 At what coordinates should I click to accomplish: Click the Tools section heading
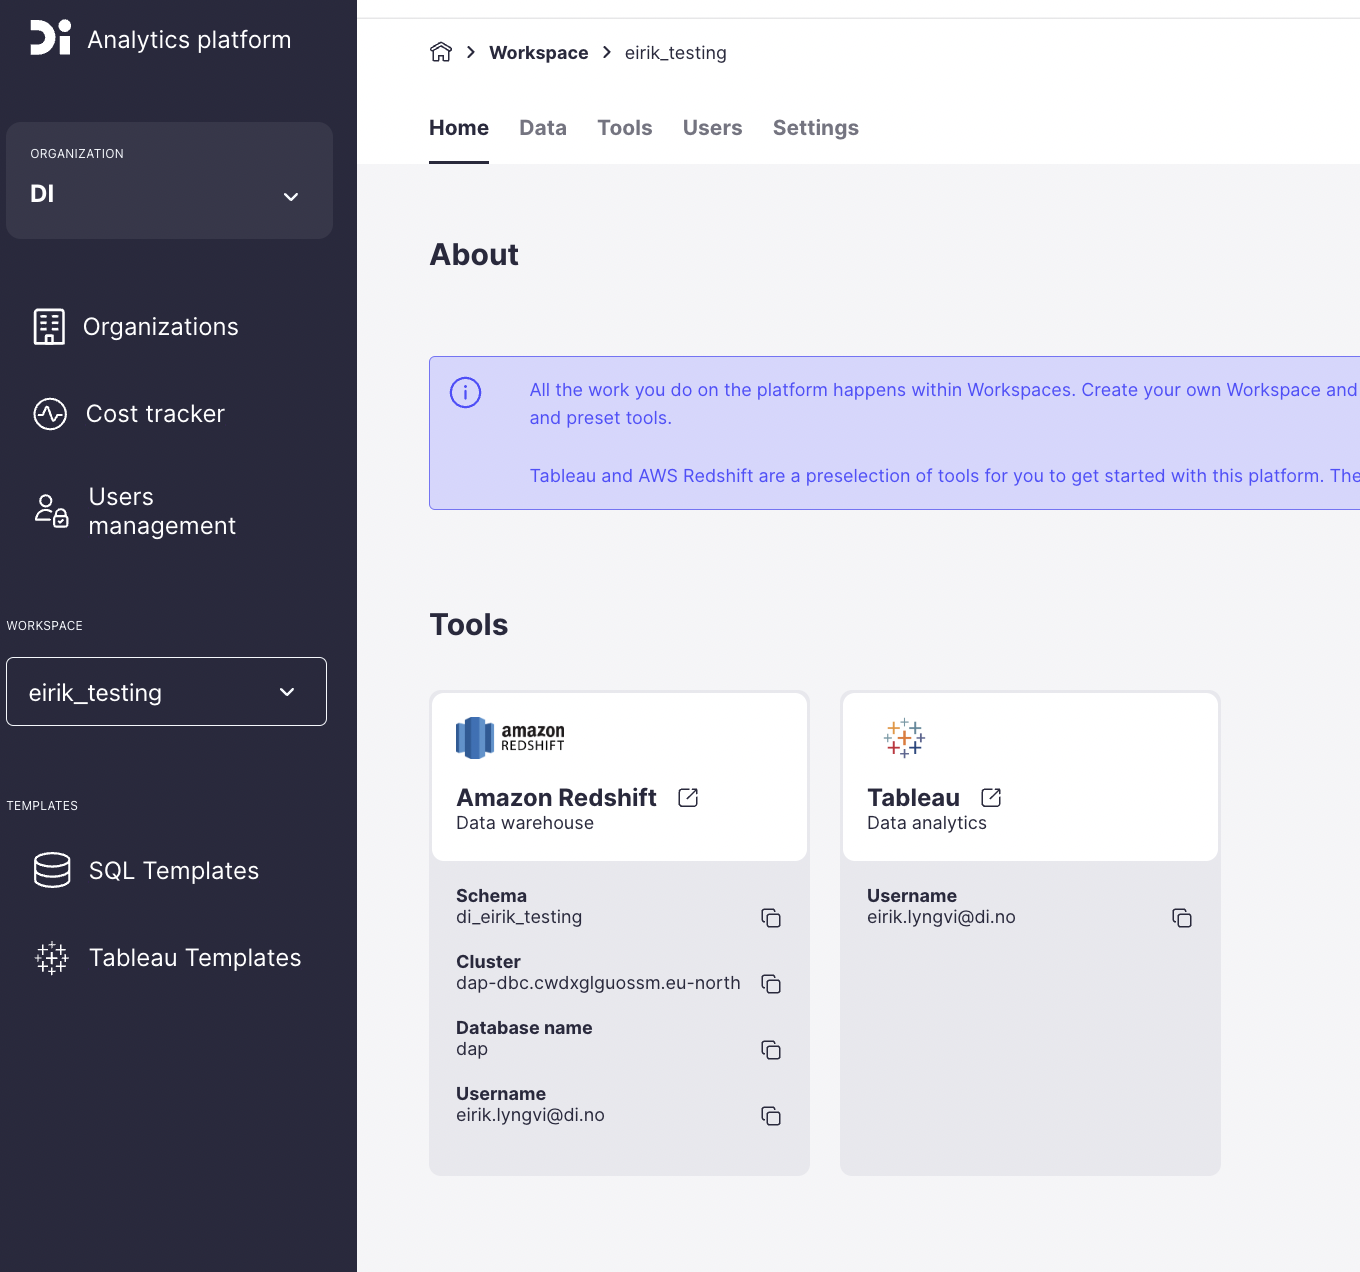tap(469, 625)
